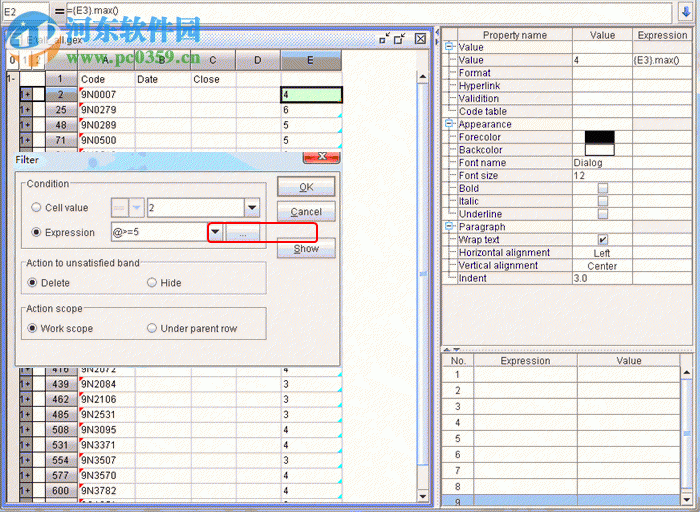Expand row 48 using its 1+ marker
The image size is (700, 512).
pos(25,125)
